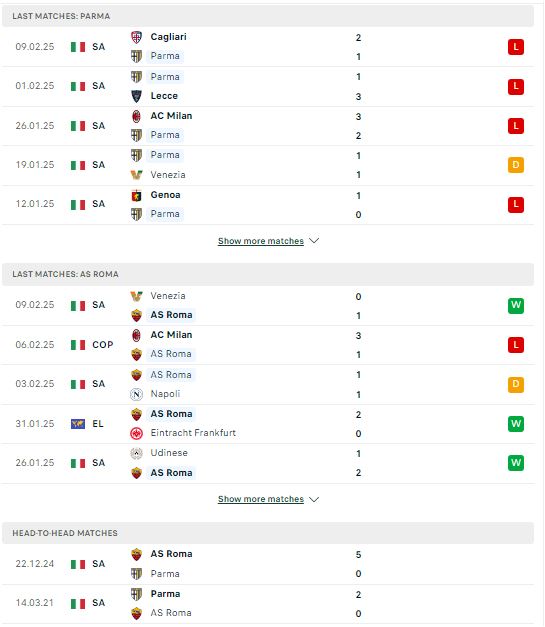Open the 22.12.24 AS Roma 5-0 Parma match
Viewport: 545px width, 627px height.
pos(268,564)
